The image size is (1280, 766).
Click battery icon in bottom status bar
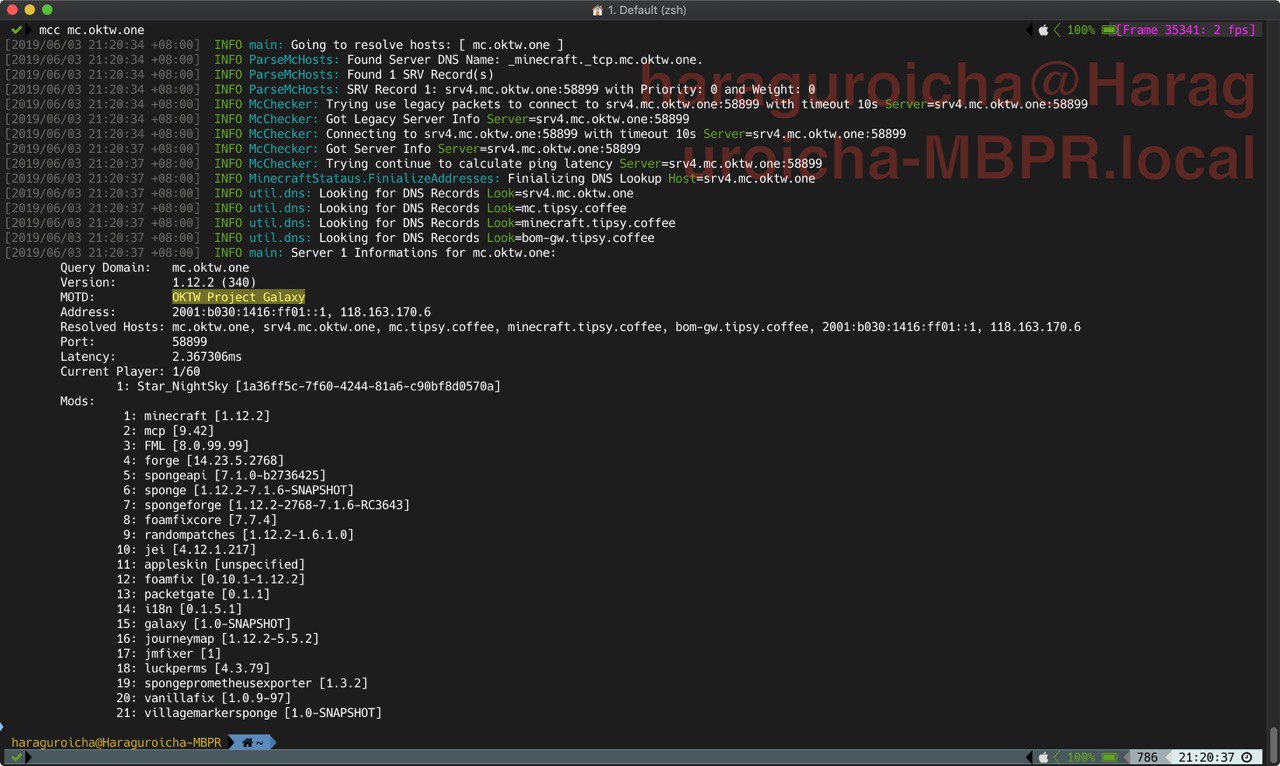(1108, 757)
